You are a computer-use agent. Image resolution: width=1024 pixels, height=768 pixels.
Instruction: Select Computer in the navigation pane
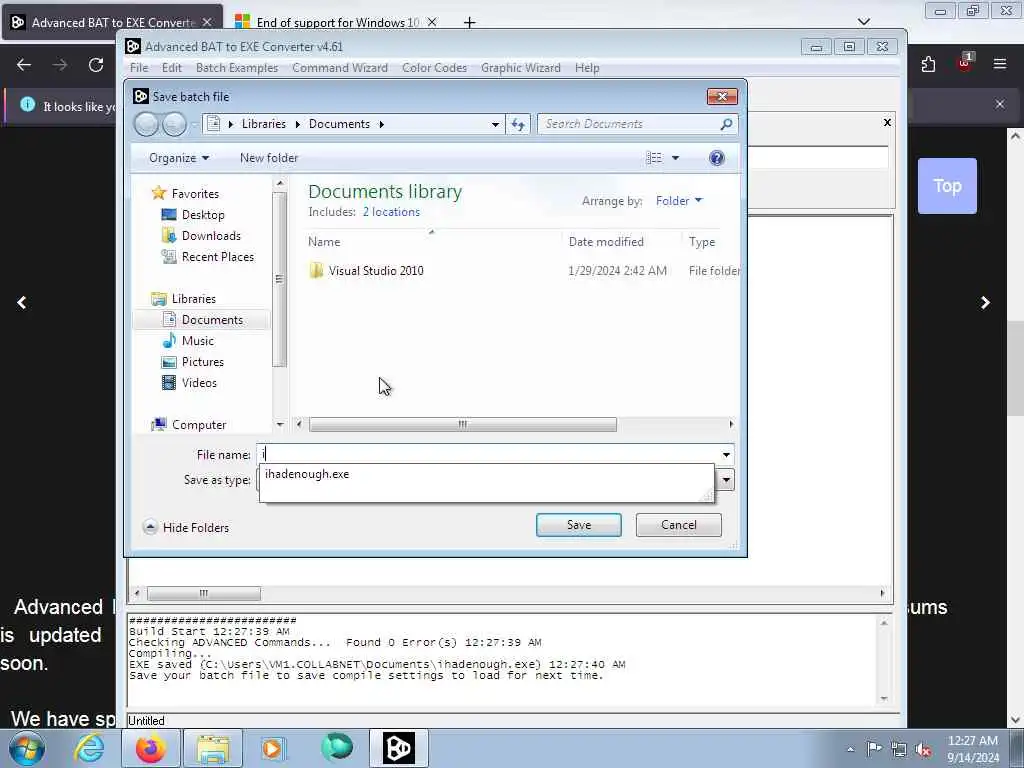point(199,424)
